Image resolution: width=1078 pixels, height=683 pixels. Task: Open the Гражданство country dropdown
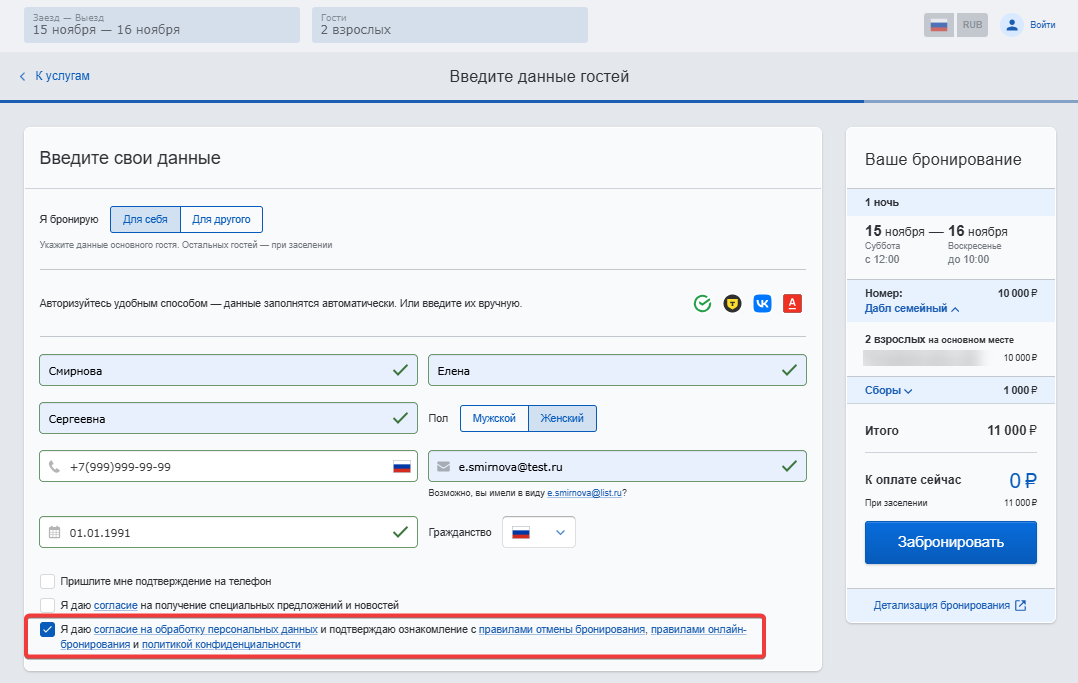click(x=539, y=533)
